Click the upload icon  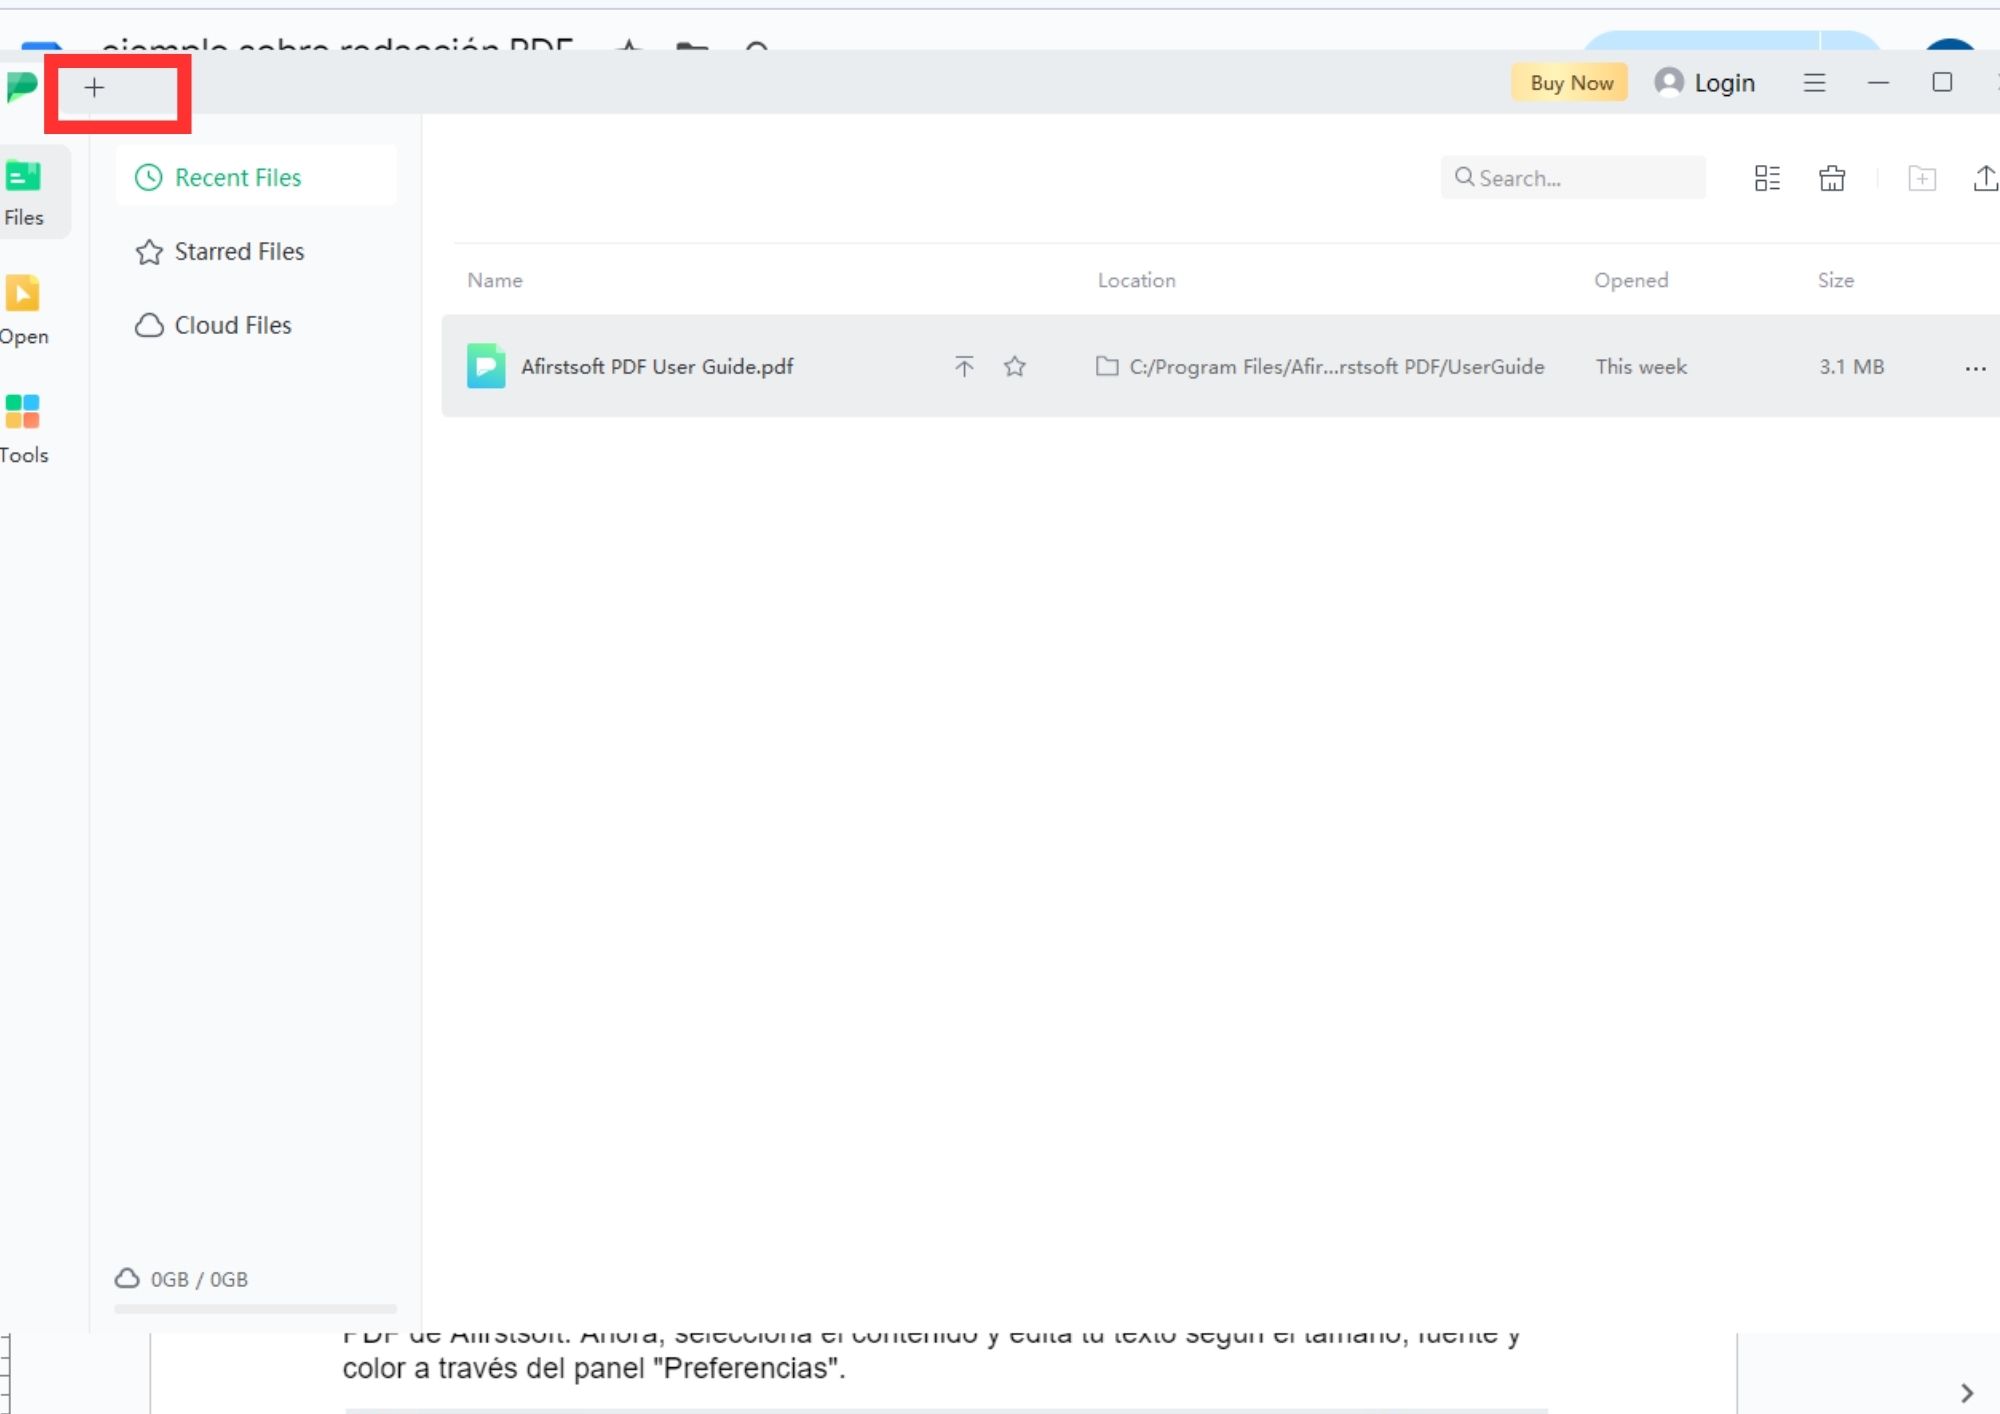pos(1985,178)
